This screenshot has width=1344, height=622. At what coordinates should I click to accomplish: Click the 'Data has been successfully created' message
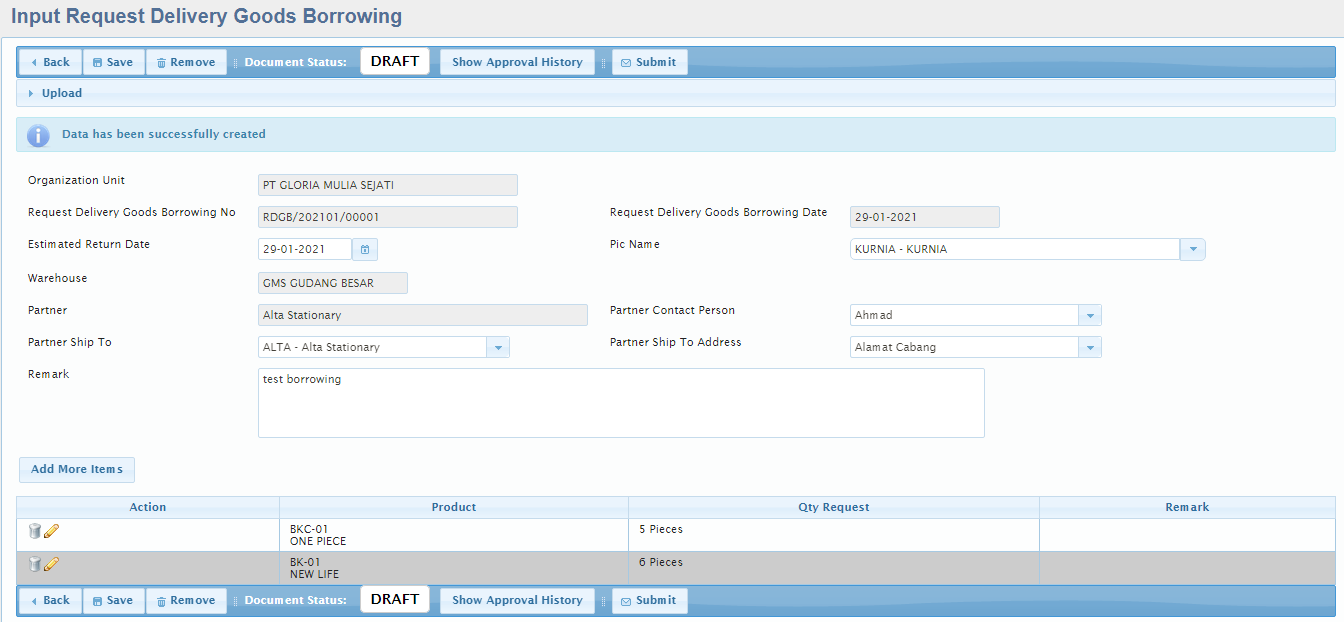click(164, 134)
